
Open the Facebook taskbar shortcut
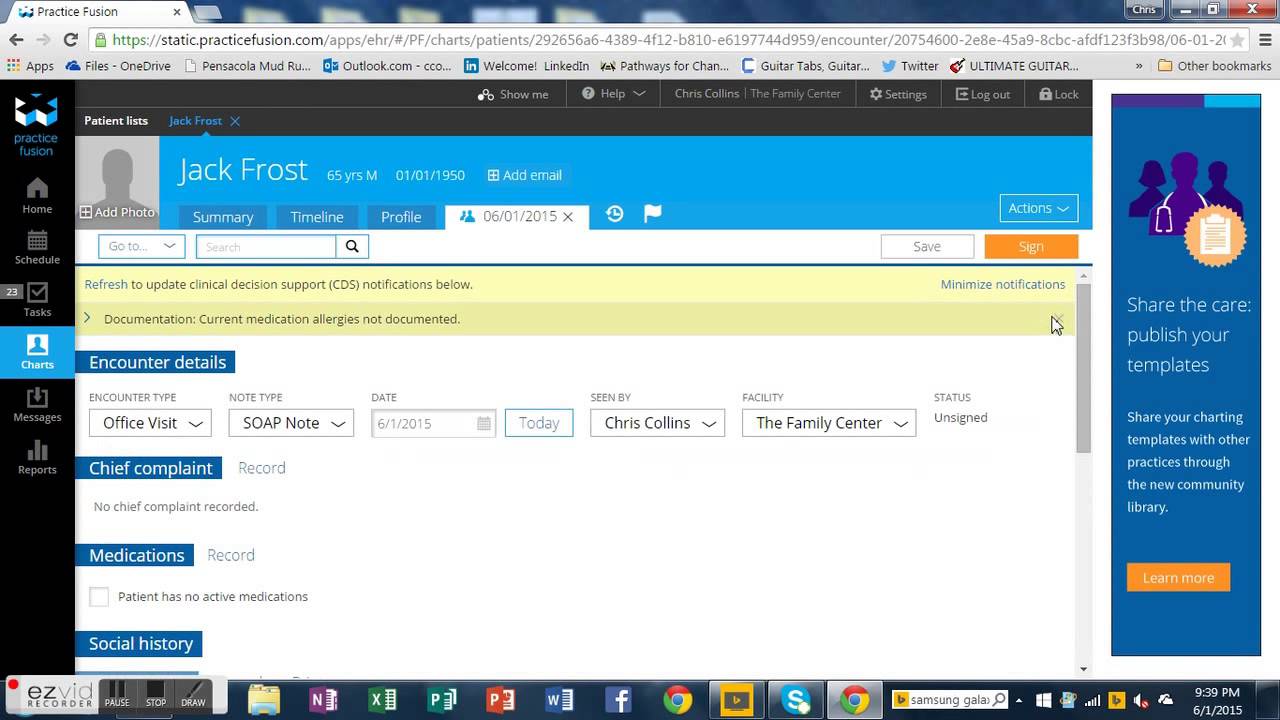[x=618, y=699]
